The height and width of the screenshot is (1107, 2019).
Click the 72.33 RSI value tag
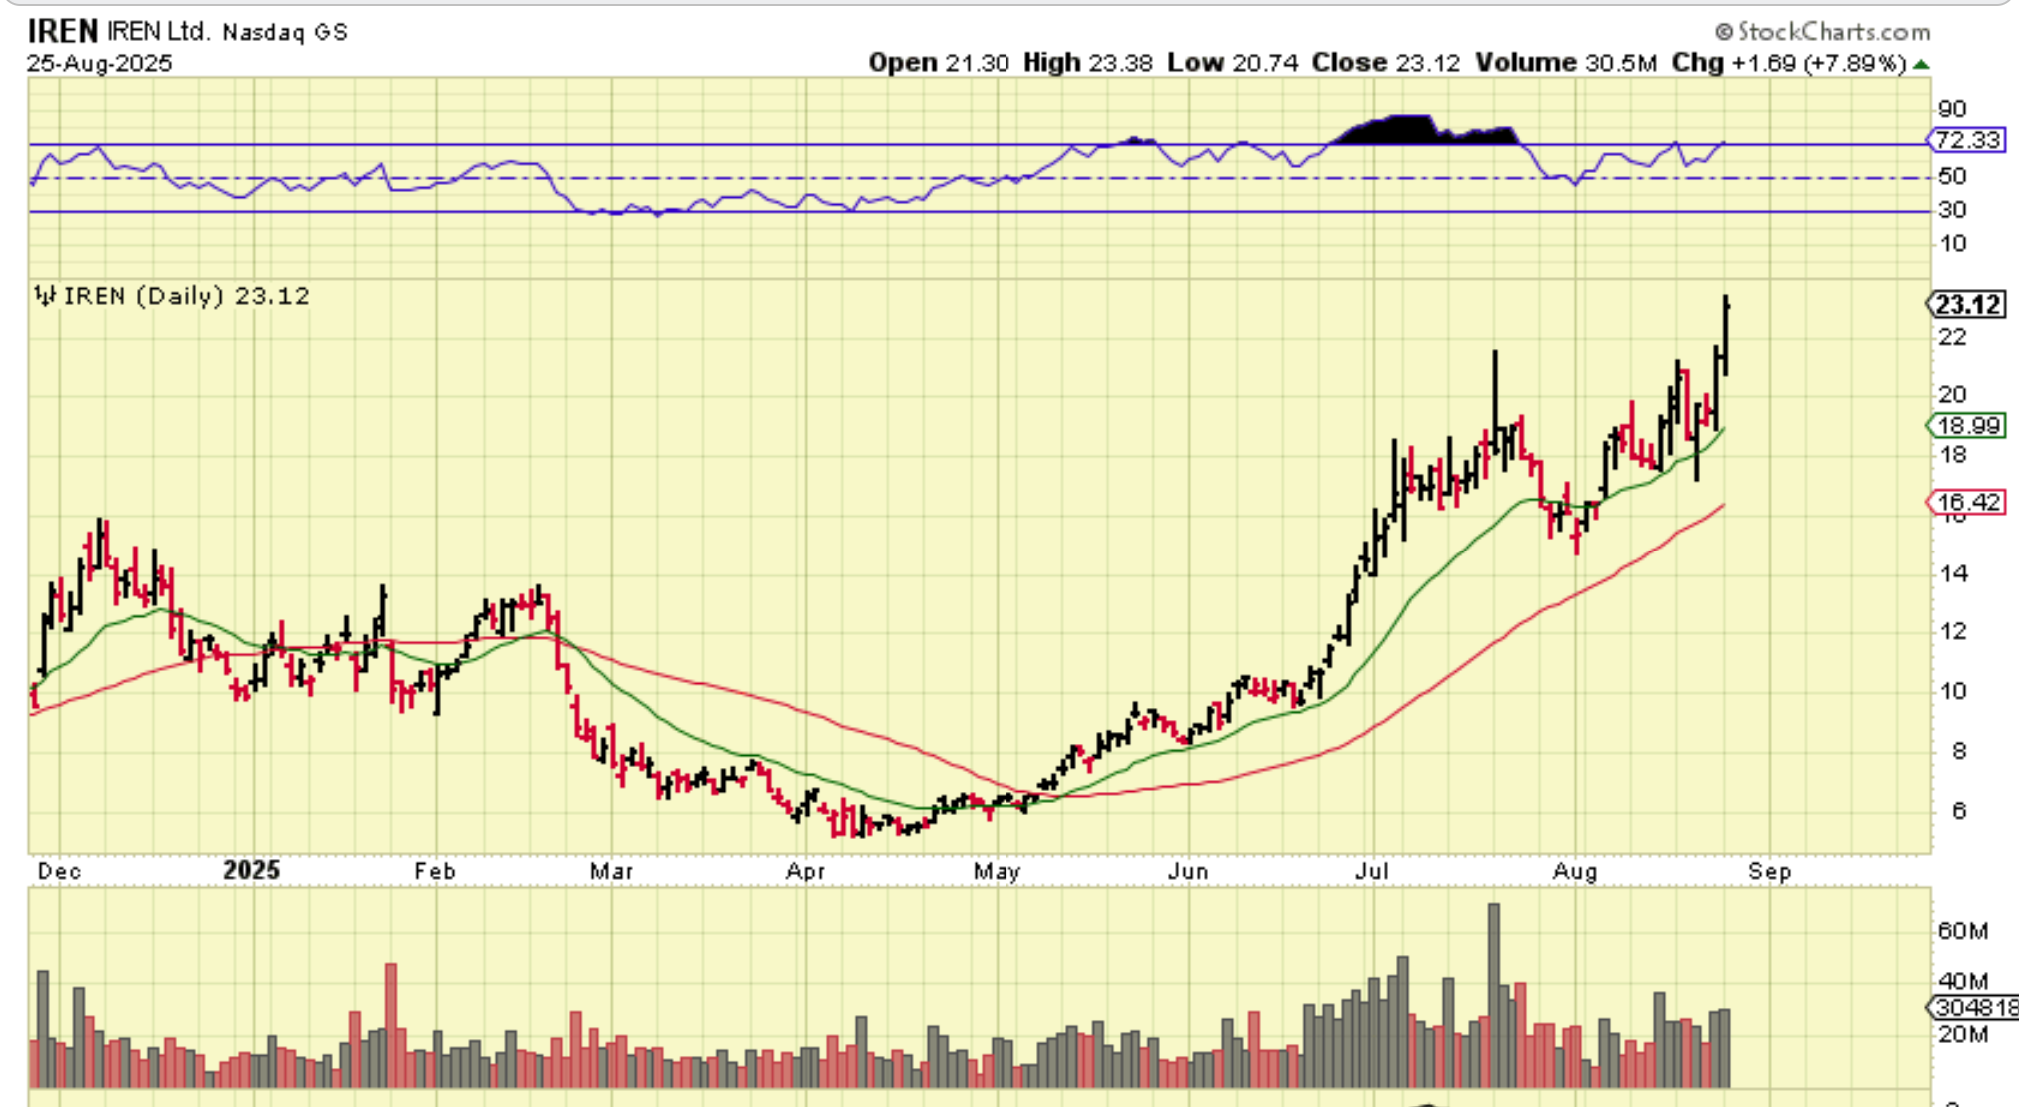coord(1967,140)
